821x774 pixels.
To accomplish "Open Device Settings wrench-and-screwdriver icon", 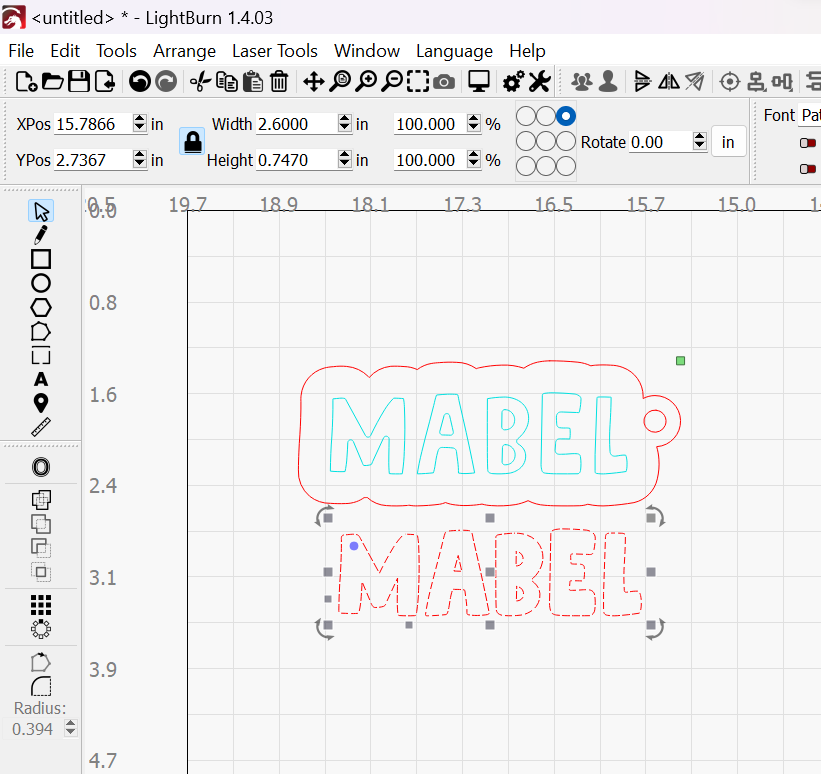I will (x=539, y=82).
